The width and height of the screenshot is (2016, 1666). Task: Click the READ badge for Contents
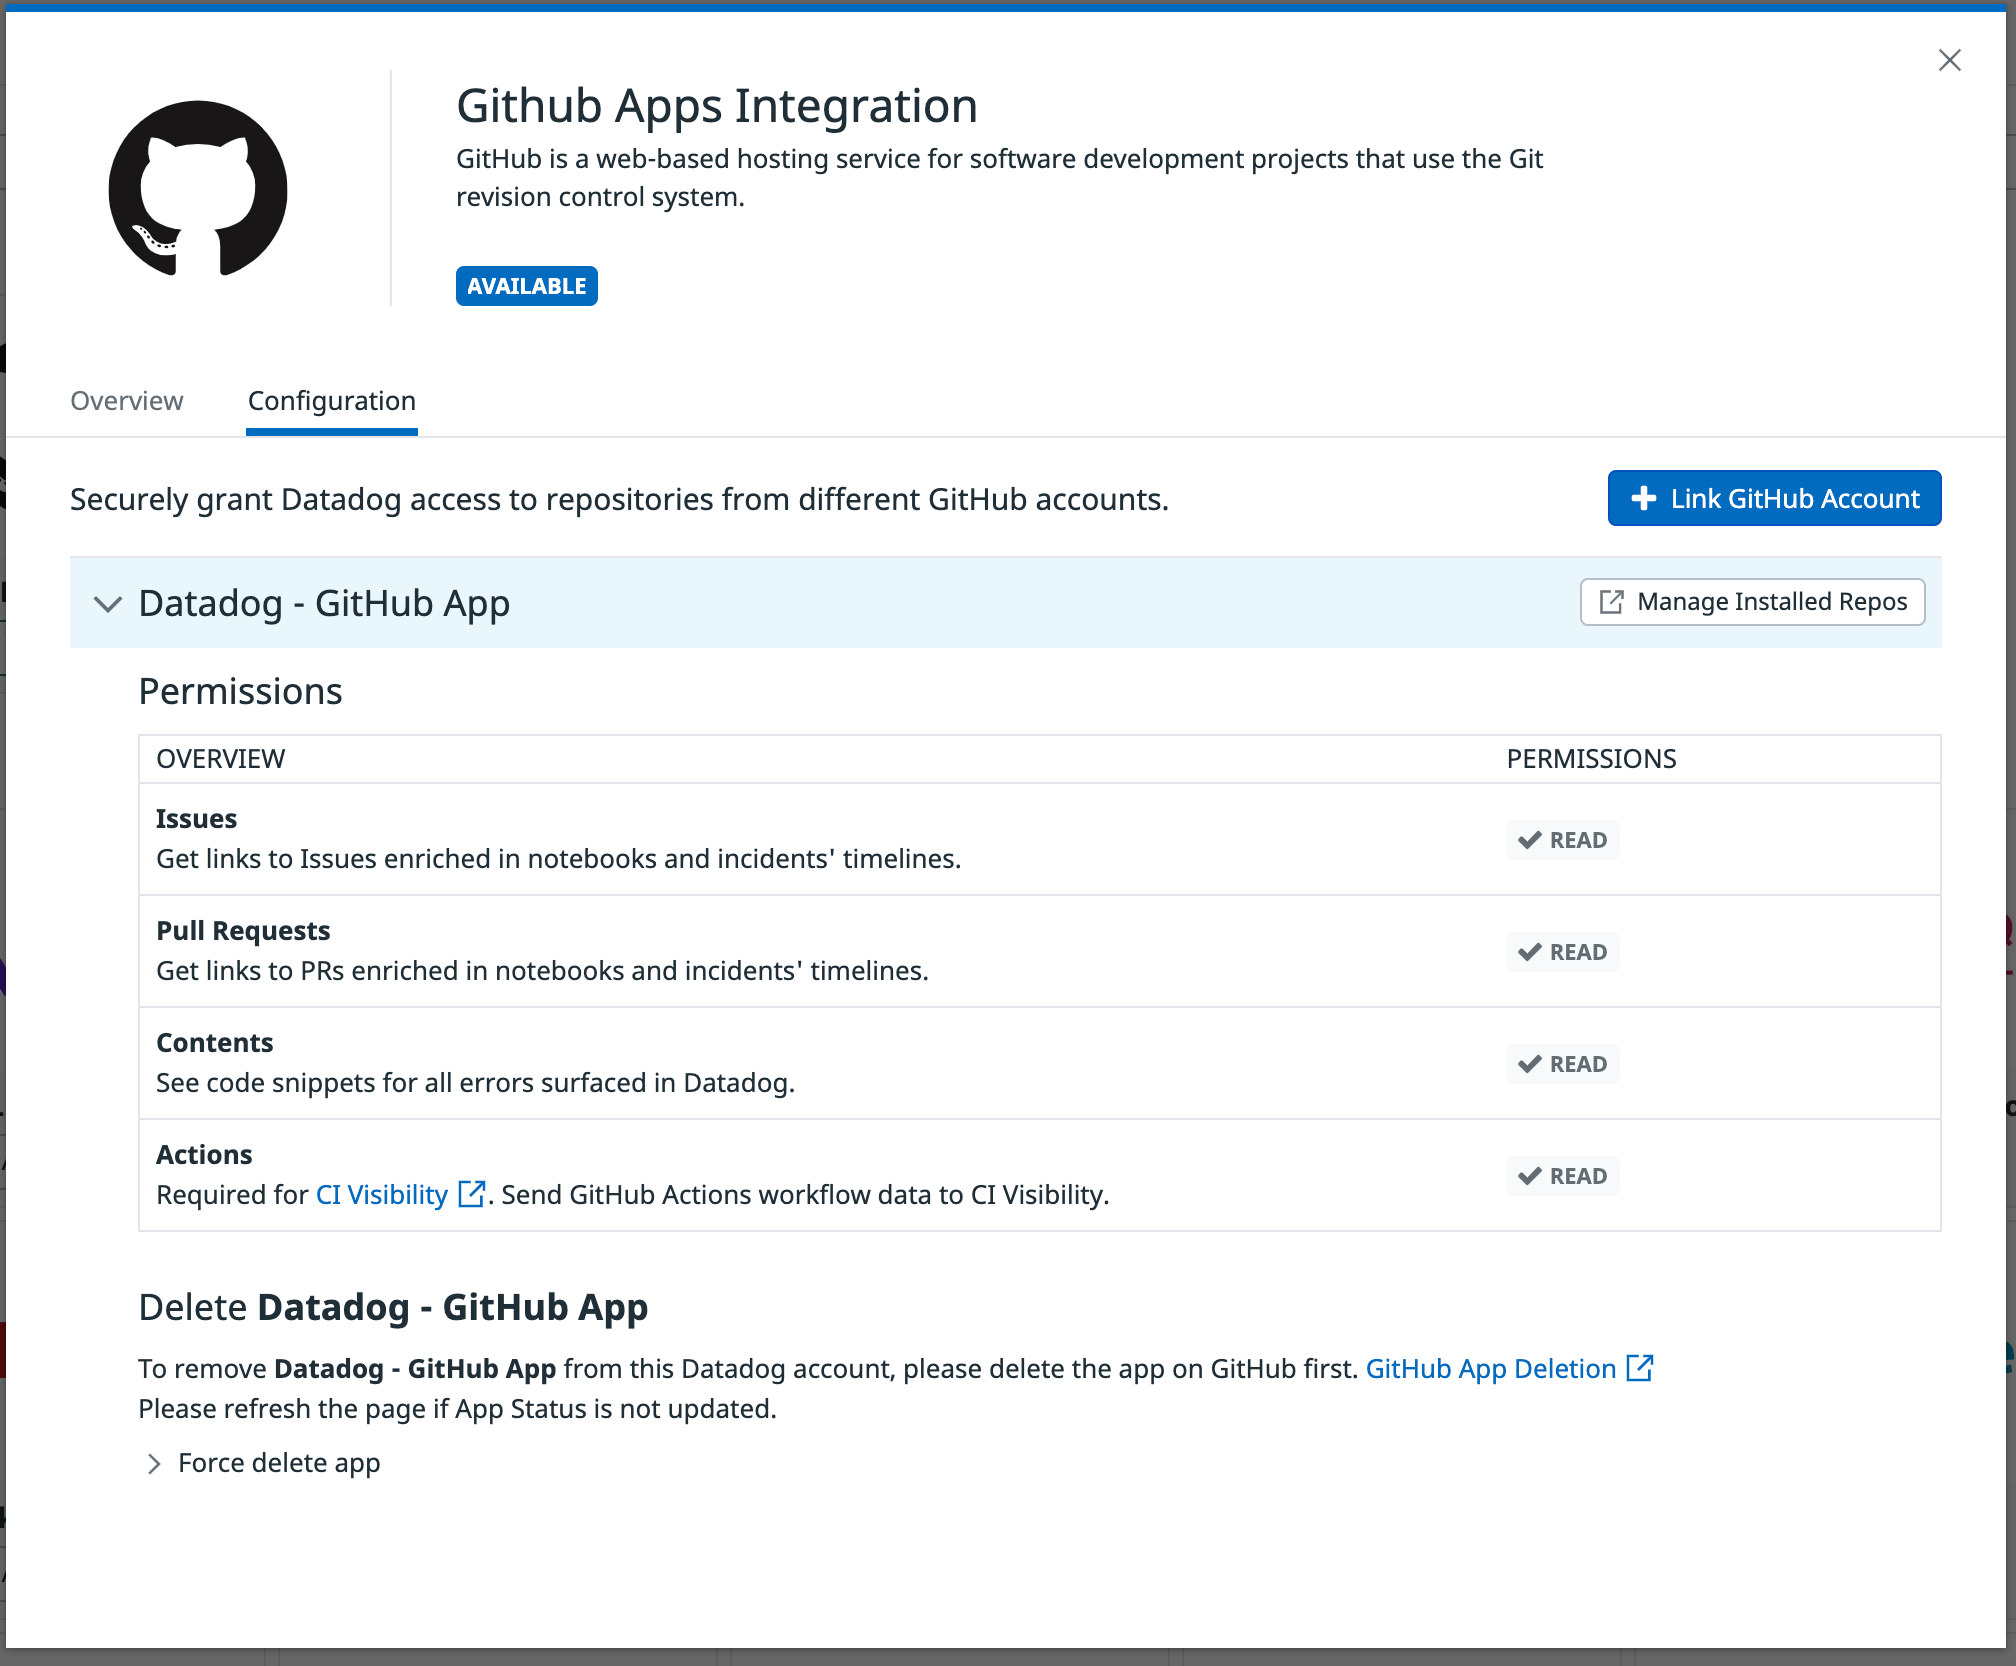(1562, 1064)
